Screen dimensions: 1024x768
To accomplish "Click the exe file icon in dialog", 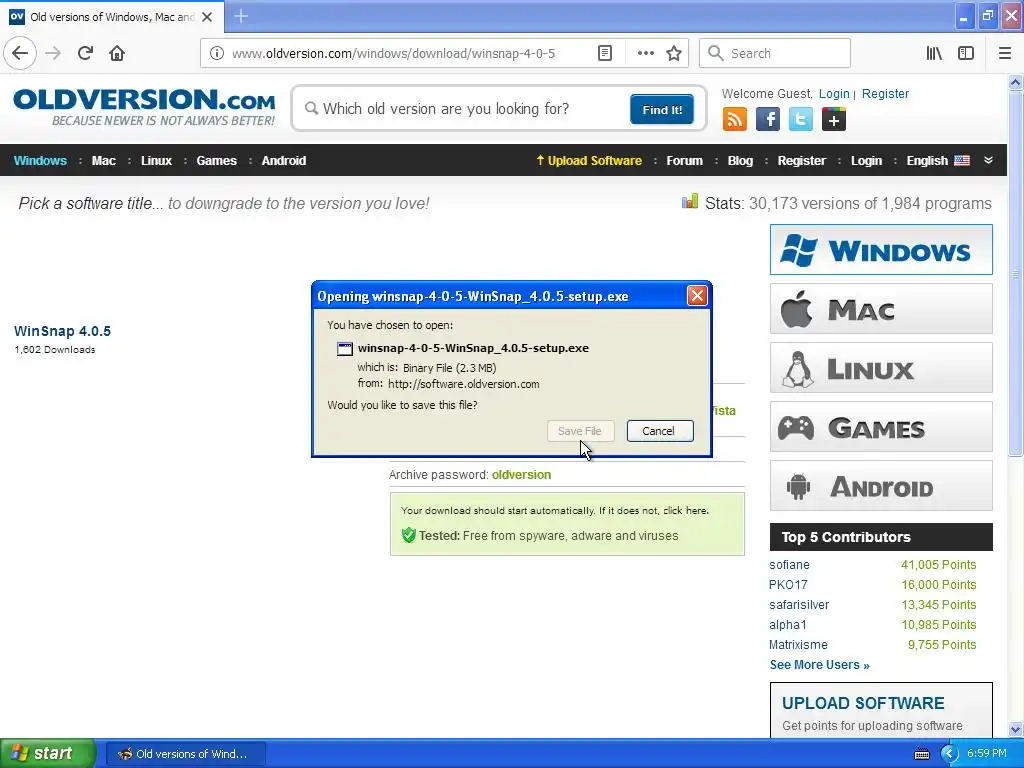I will click(x=345, y=349).
